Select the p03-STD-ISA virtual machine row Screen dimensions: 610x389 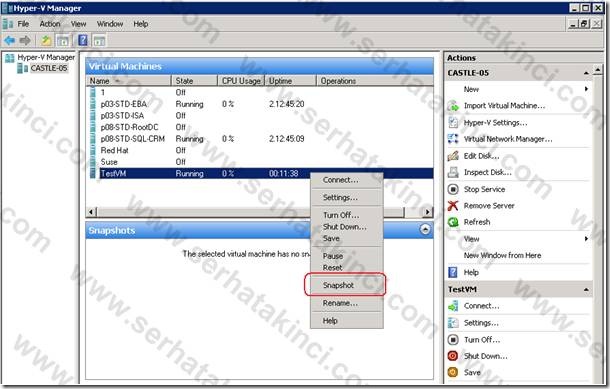(260, 116)
